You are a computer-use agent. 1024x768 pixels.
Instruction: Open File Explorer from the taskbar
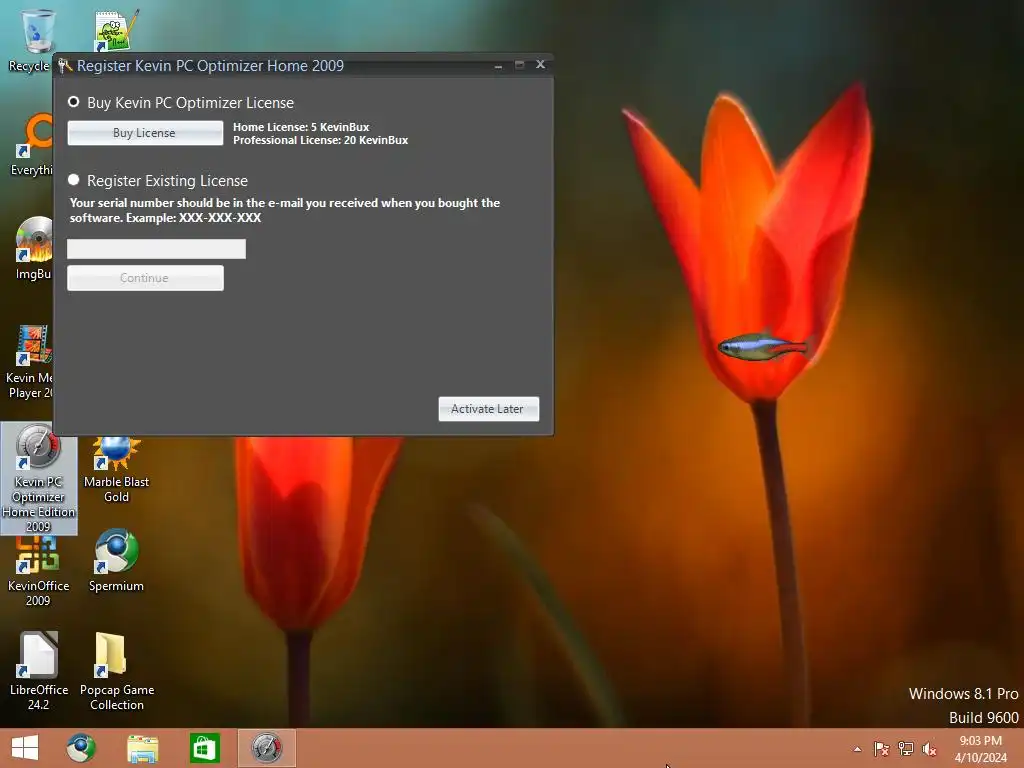142,748
